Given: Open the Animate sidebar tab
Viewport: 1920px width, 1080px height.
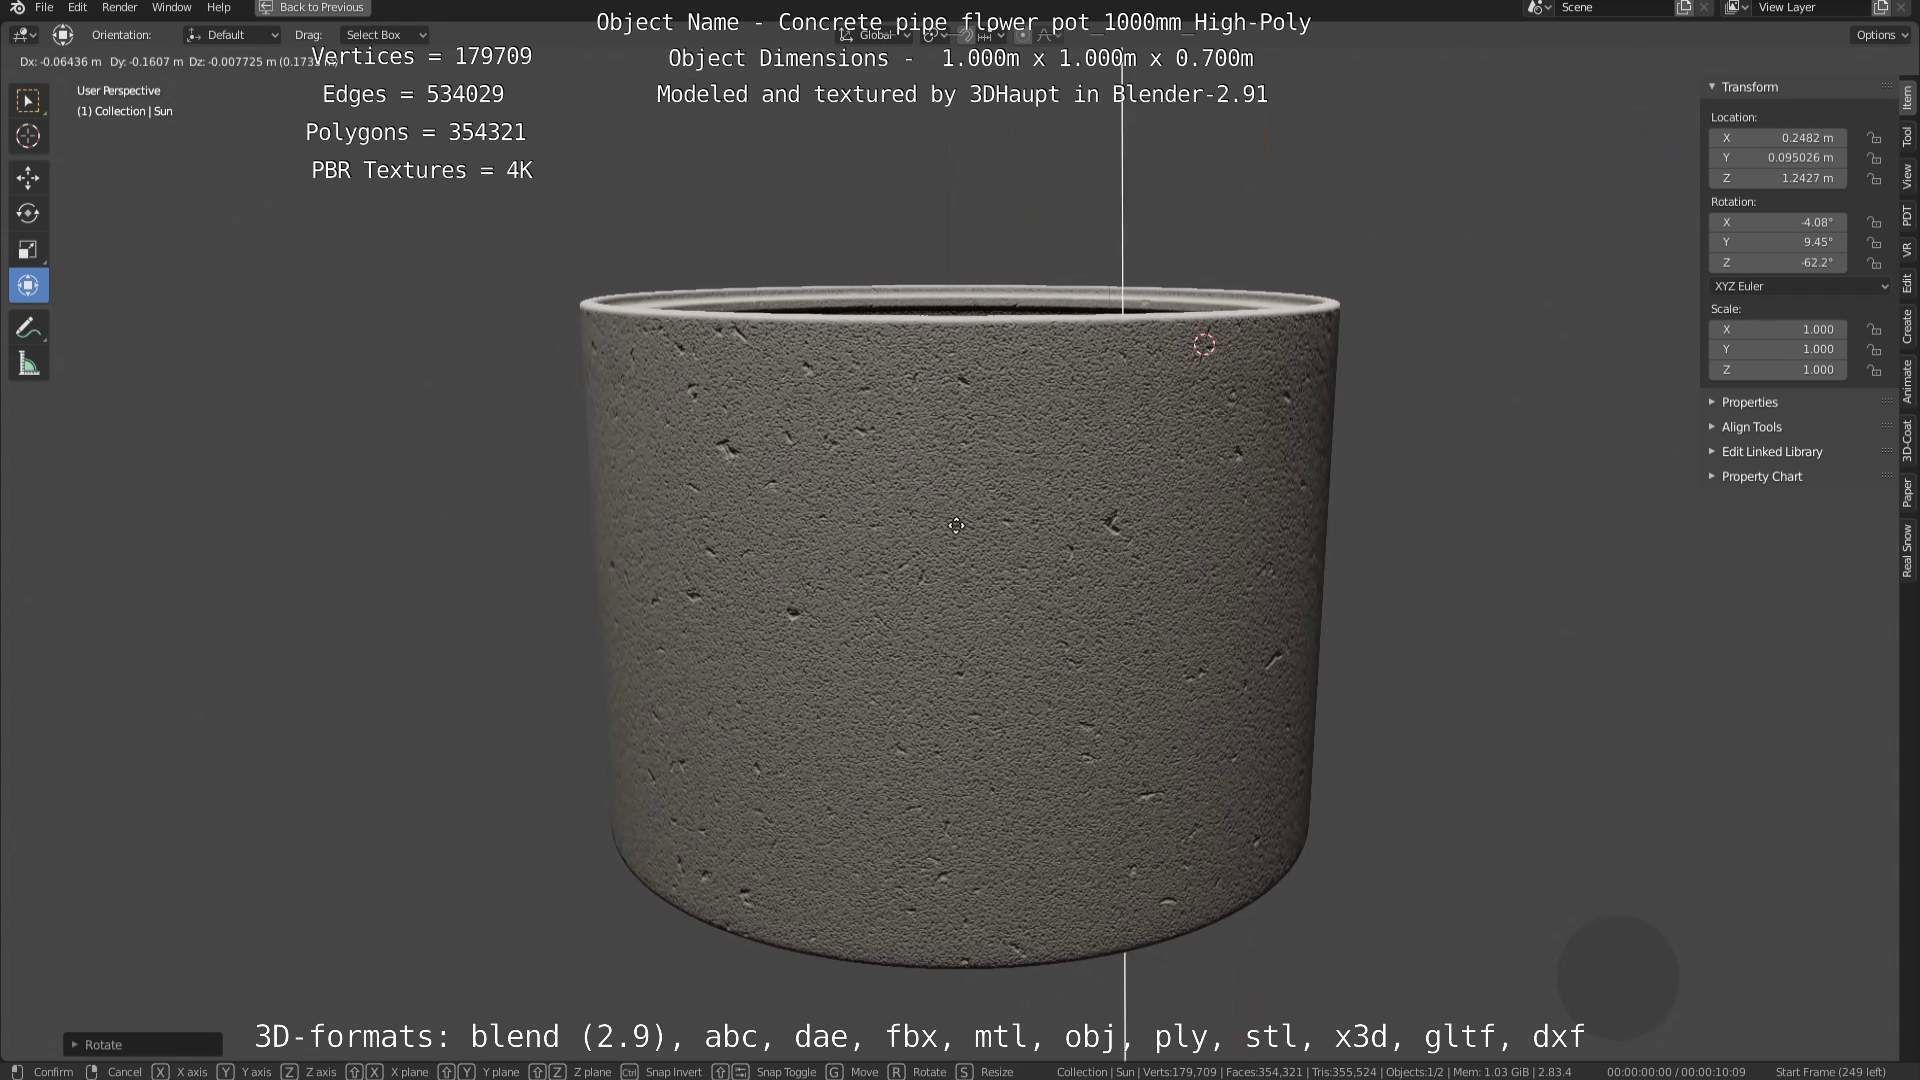Looking at the screenshot, I should 1908,382.
